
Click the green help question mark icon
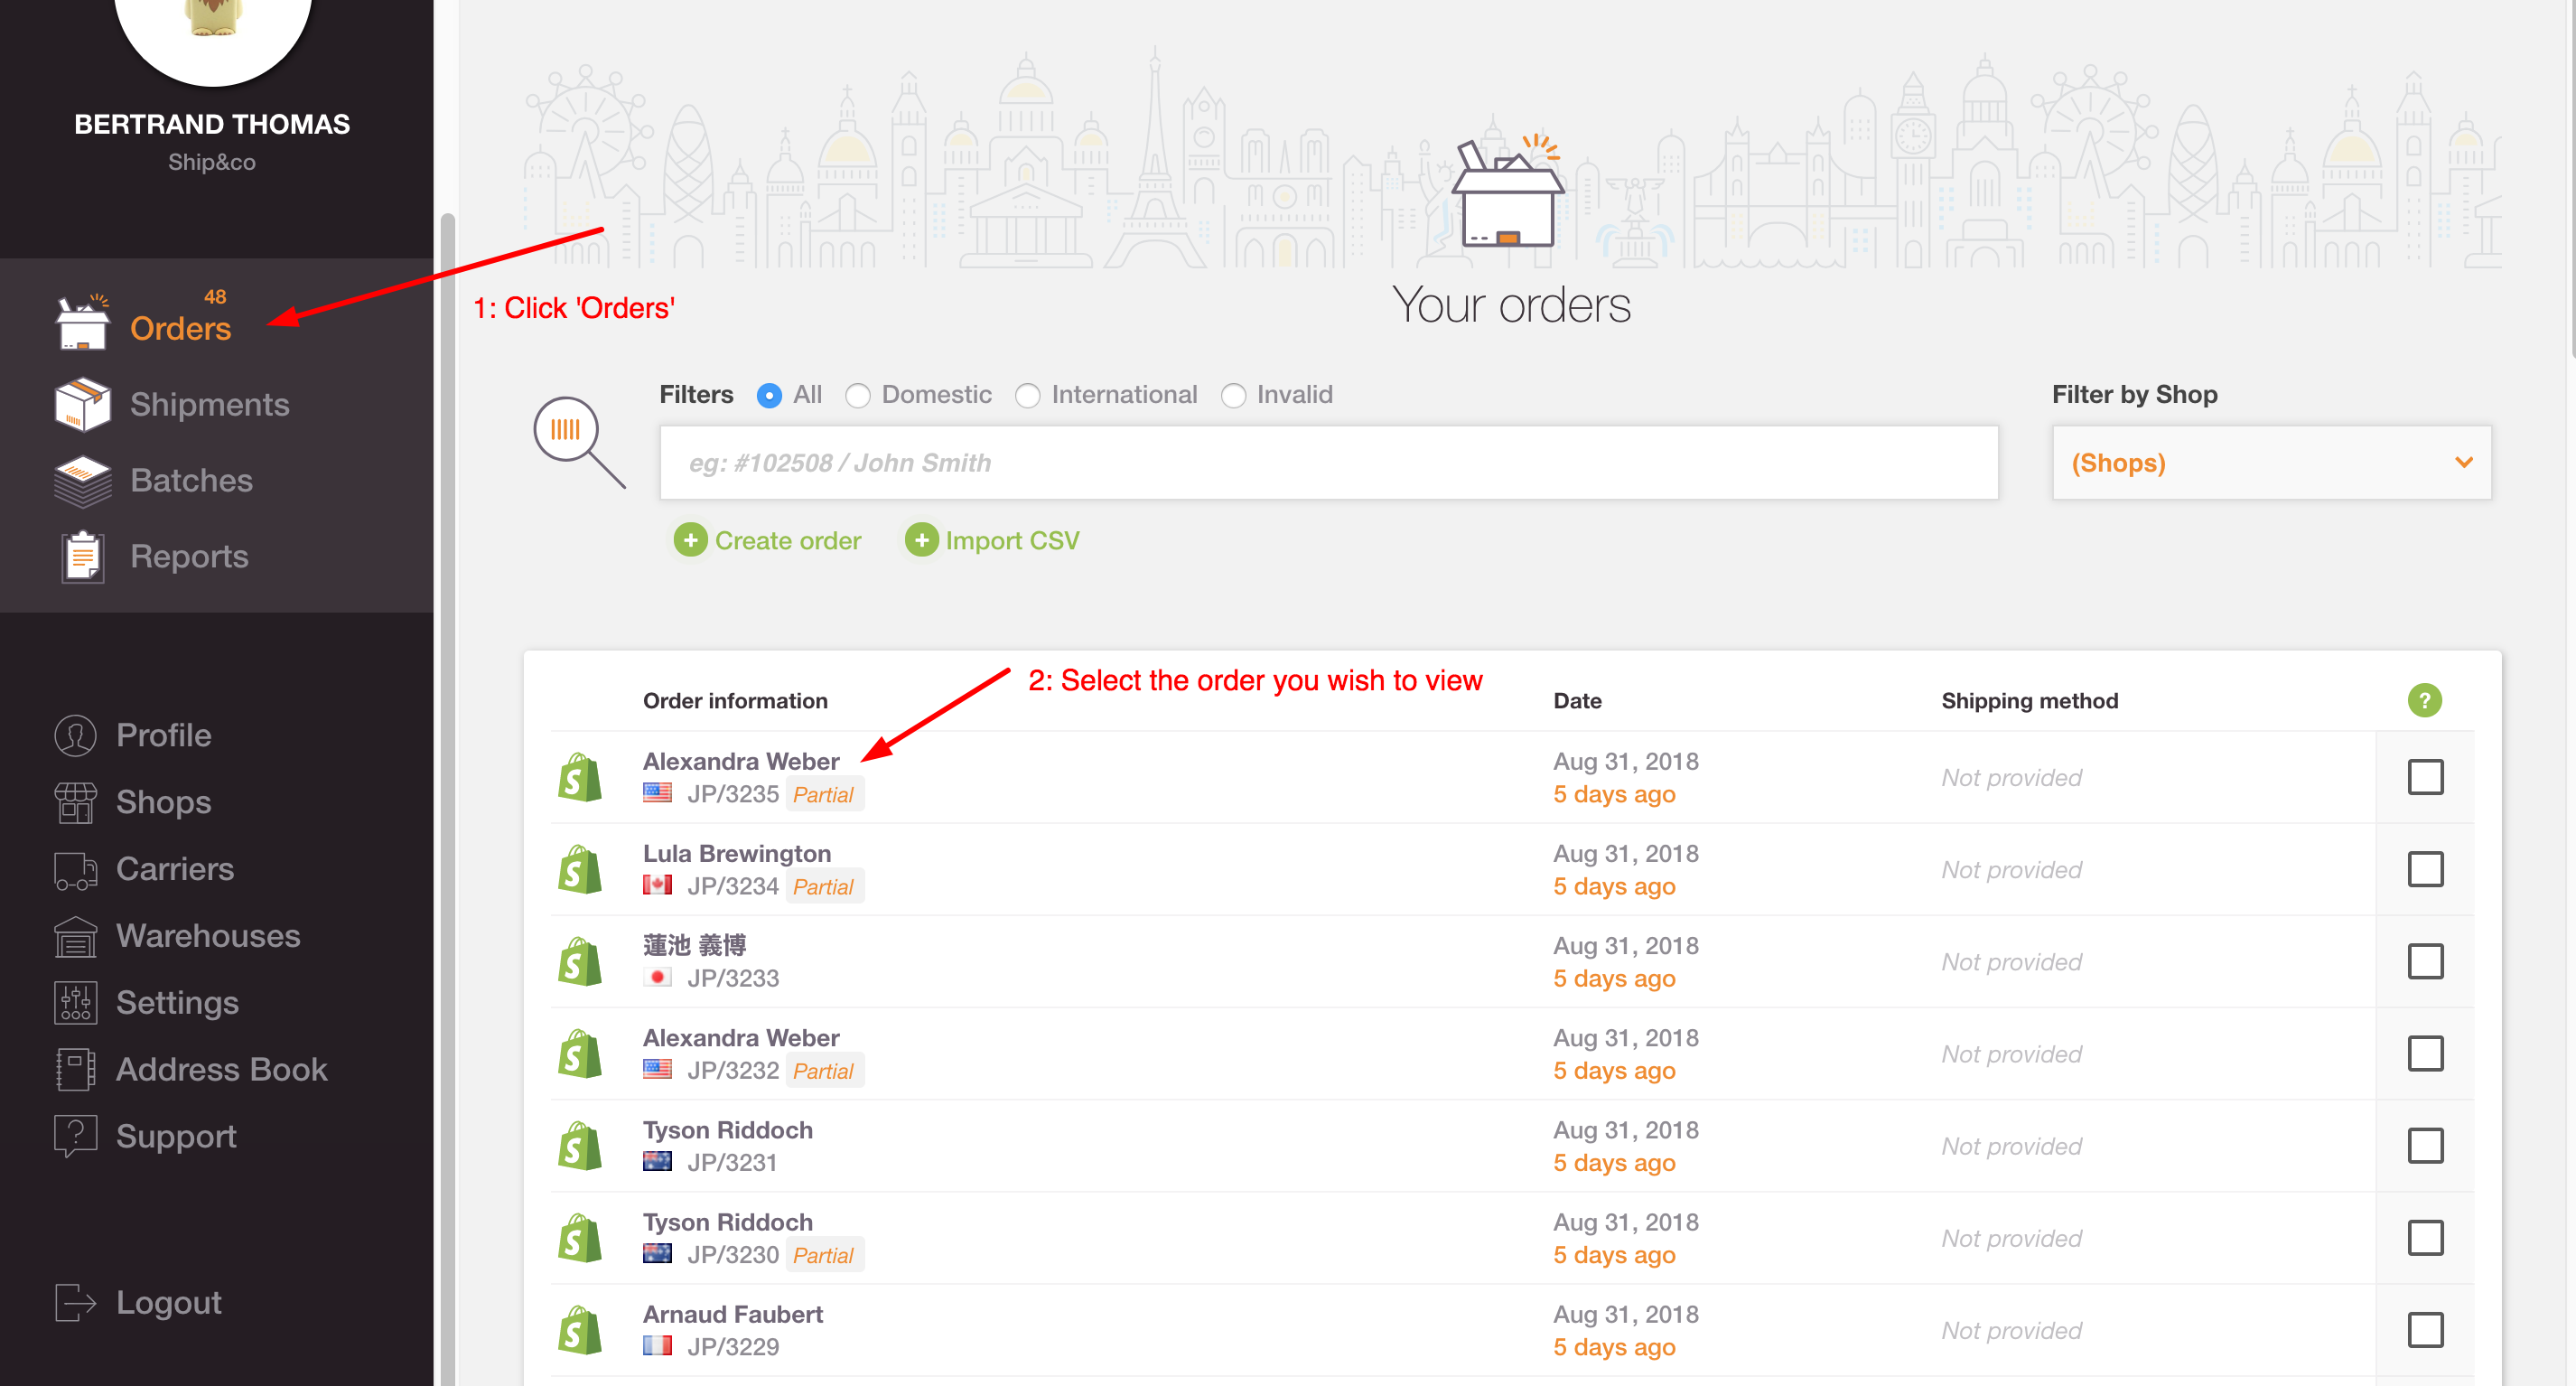click(x=2424, y=700)
